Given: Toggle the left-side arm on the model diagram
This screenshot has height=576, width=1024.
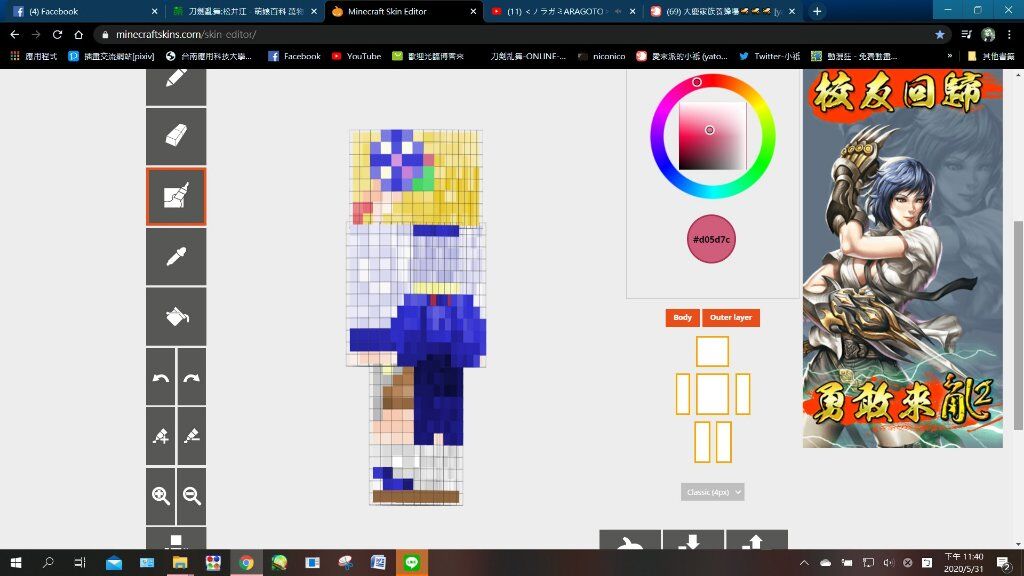Looking at the screenshot, I should point(682,394).
